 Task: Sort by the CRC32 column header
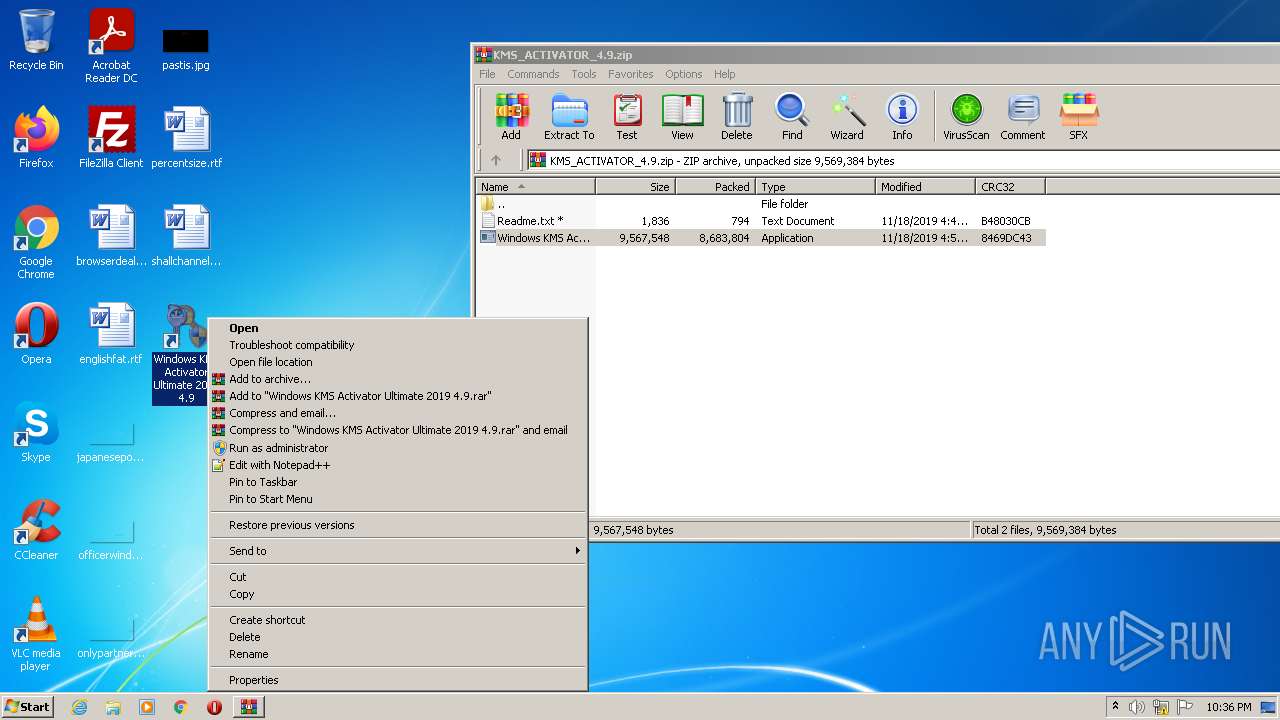(x=1010, y=187)
